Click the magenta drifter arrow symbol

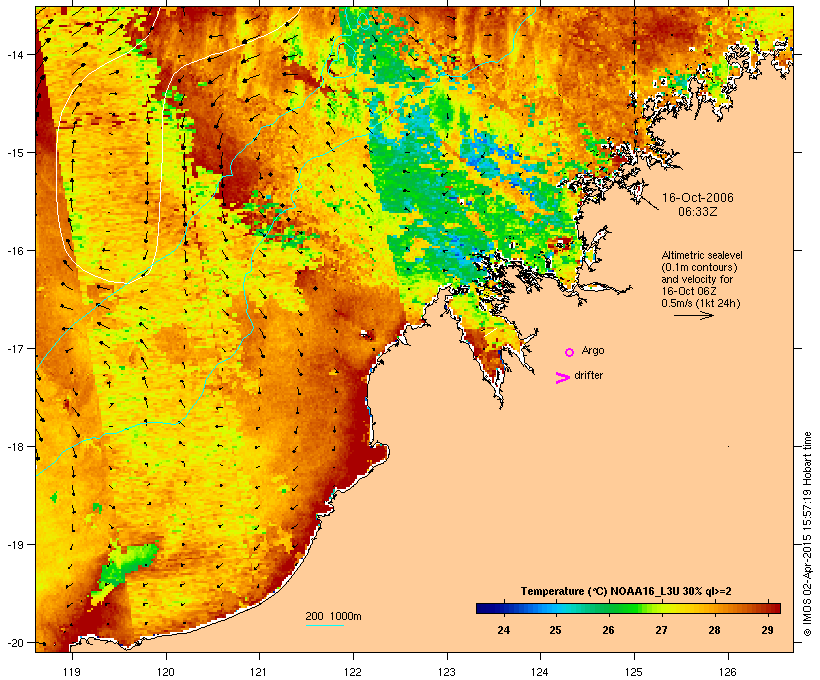point(562,378)
